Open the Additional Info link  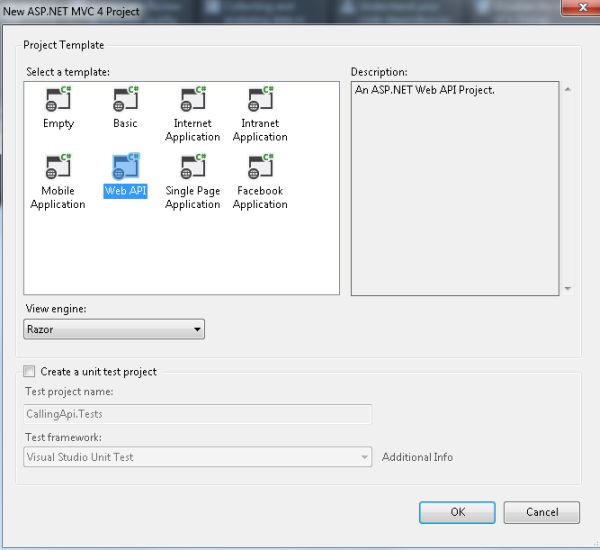pyautogui.click(x=417, y=457)
